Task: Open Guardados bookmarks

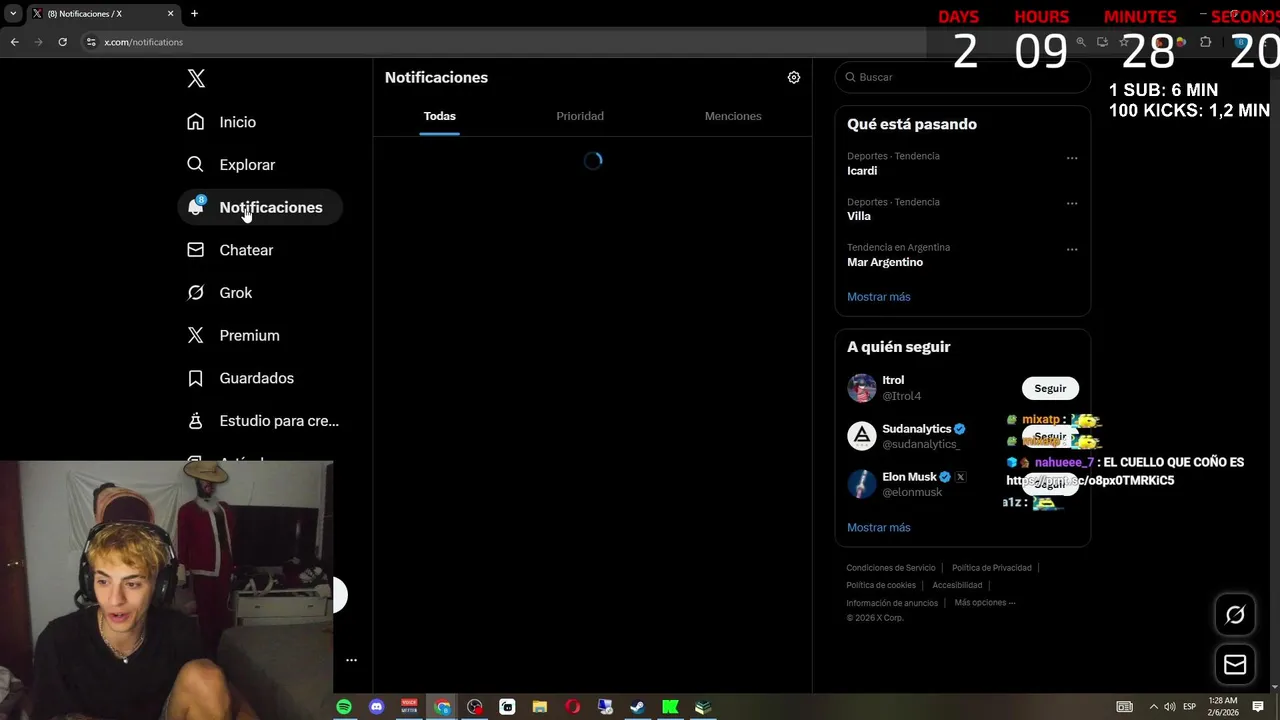Action: pyautogui.click(x=240, y=378)
